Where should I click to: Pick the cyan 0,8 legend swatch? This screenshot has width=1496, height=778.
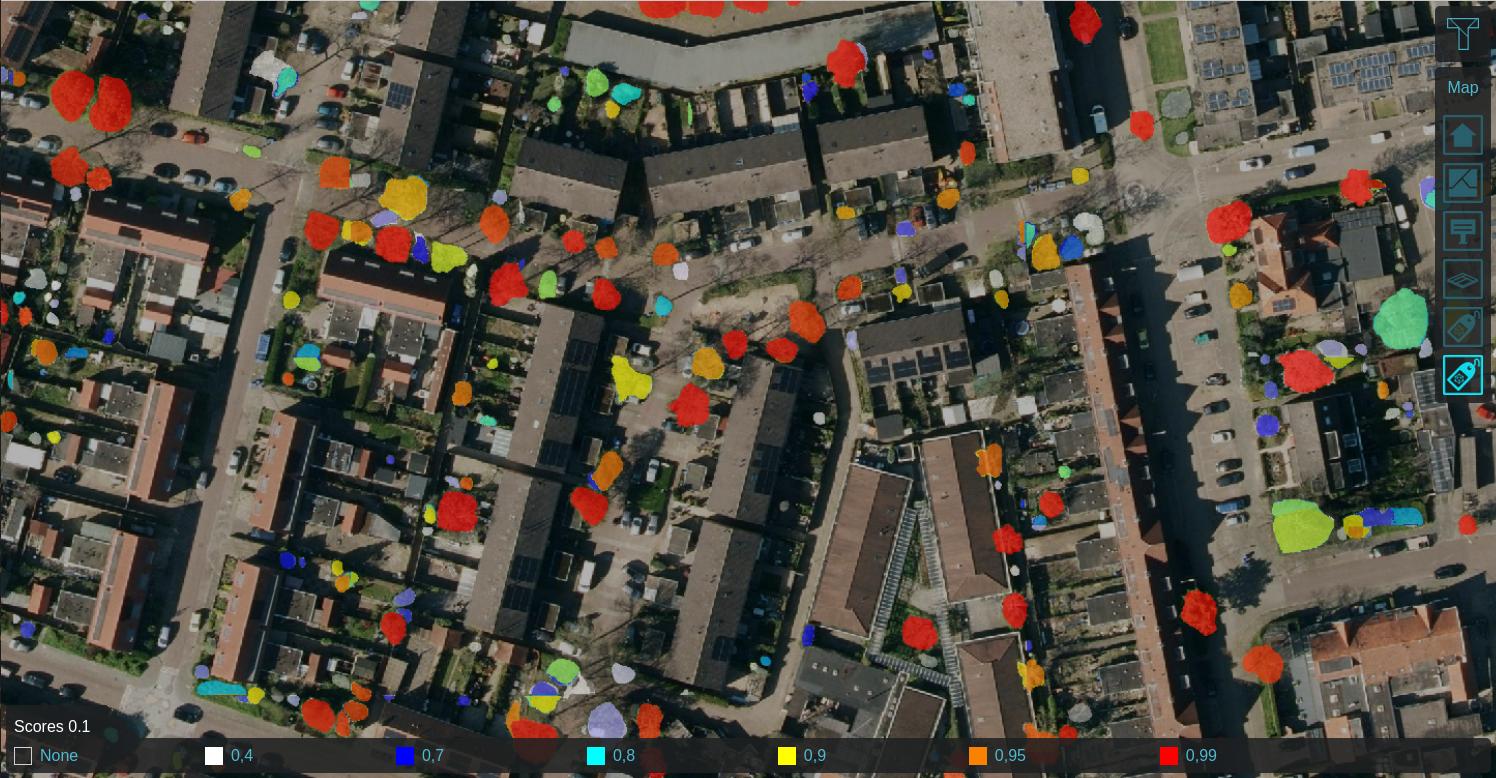pyautogui.click(x=596, y=756)
